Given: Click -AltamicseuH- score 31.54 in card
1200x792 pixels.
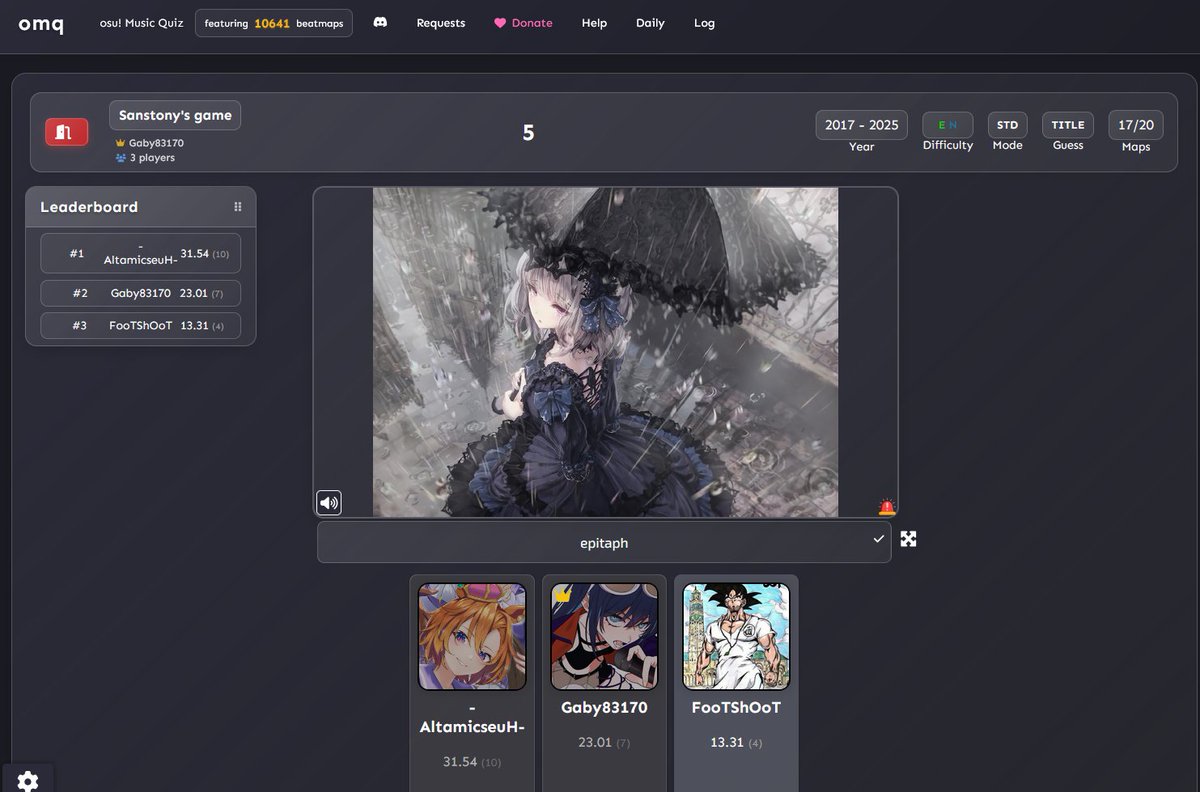Looking at the screenshot, I should pos(472,762).
